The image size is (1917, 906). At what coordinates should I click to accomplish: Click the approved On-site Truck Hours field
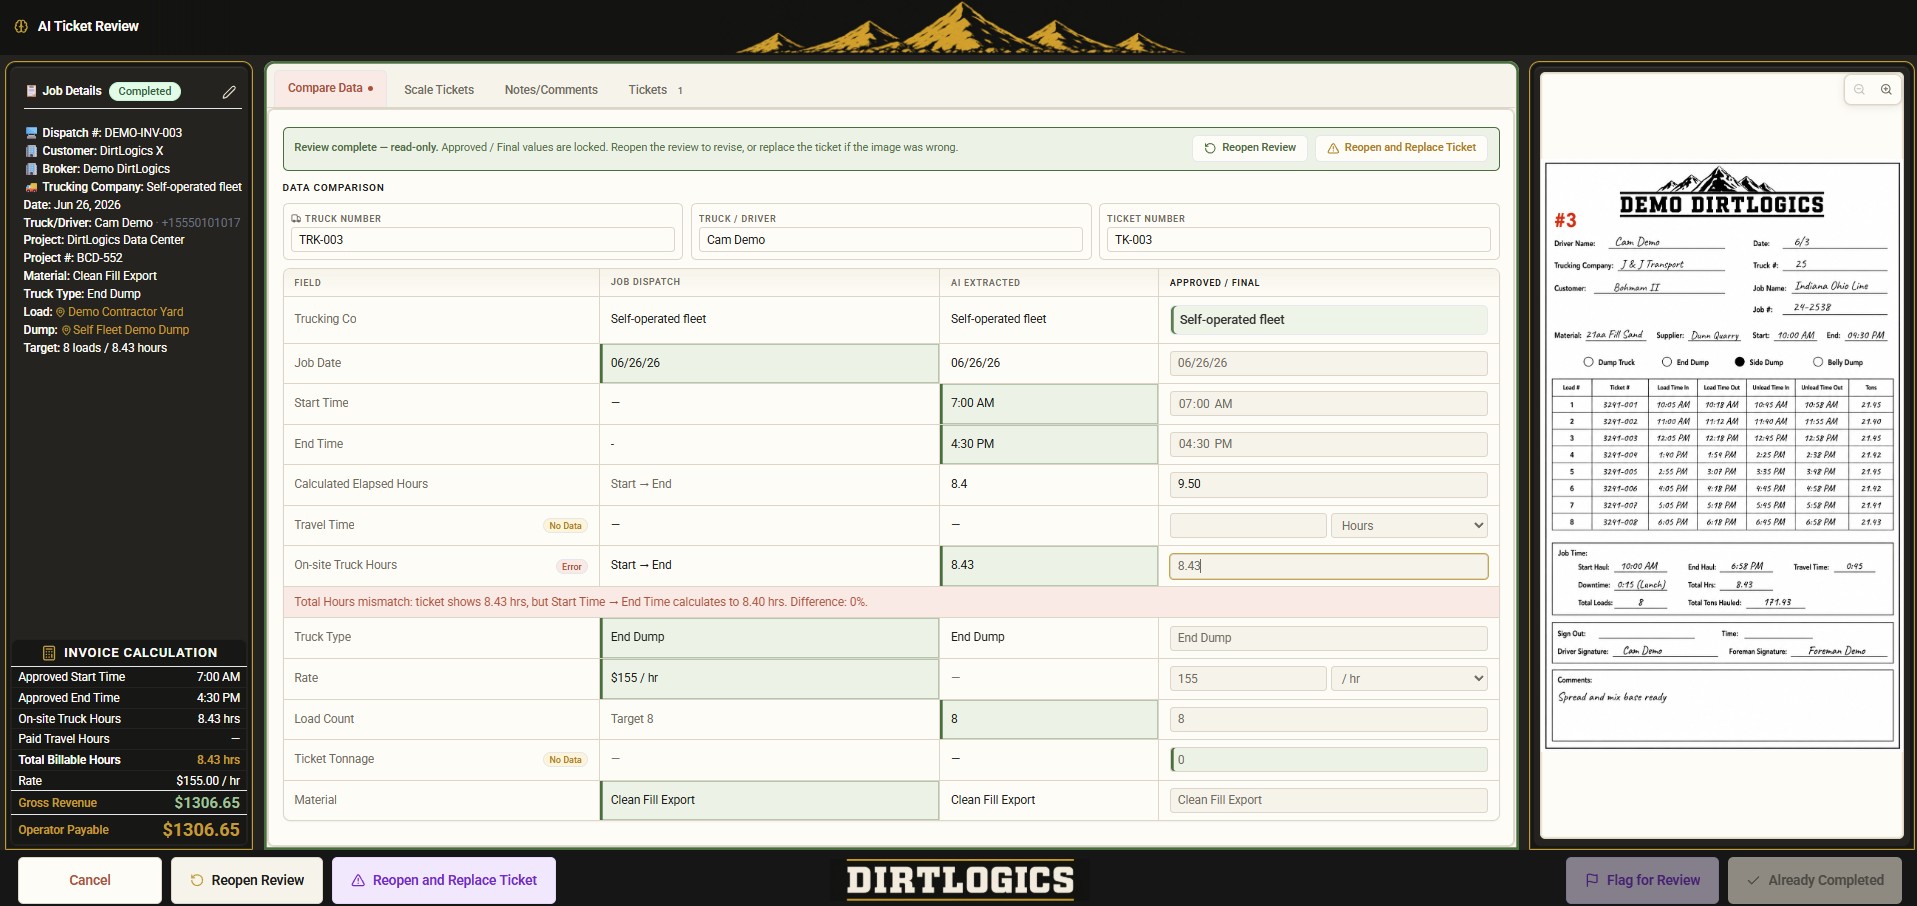coord(1329,566)
